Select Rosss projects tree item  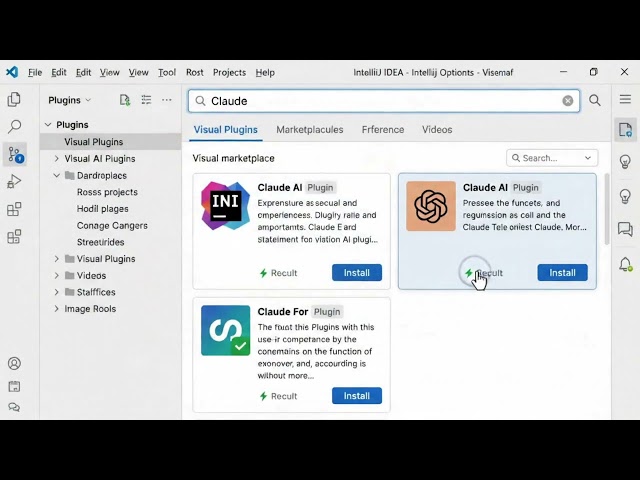point(107,192)
